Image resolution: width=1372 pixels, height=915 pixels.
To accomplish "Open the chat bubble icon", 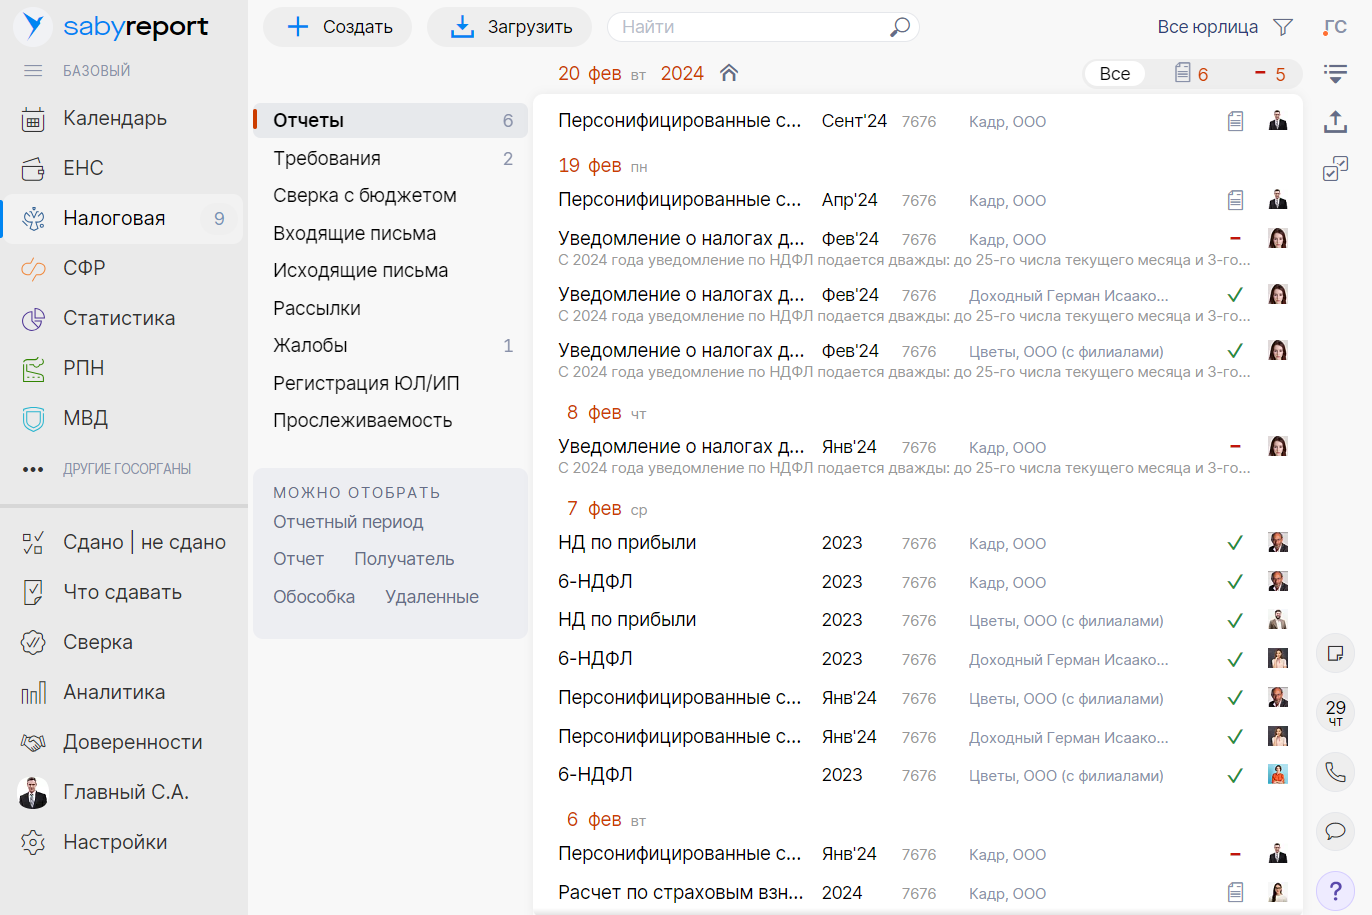I will coord(1335,831).
